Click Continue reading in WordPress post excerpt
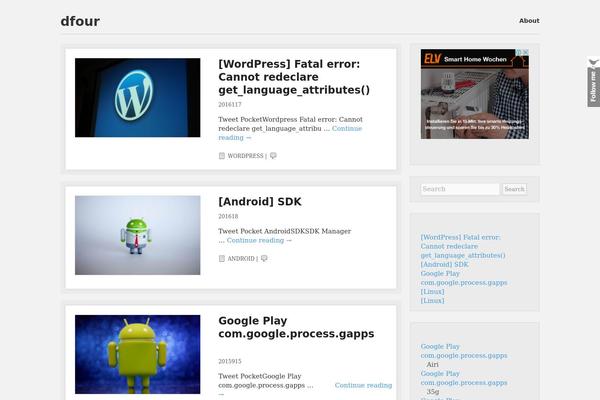This screenshot has height=400, width=600. [x=290, y=133]
